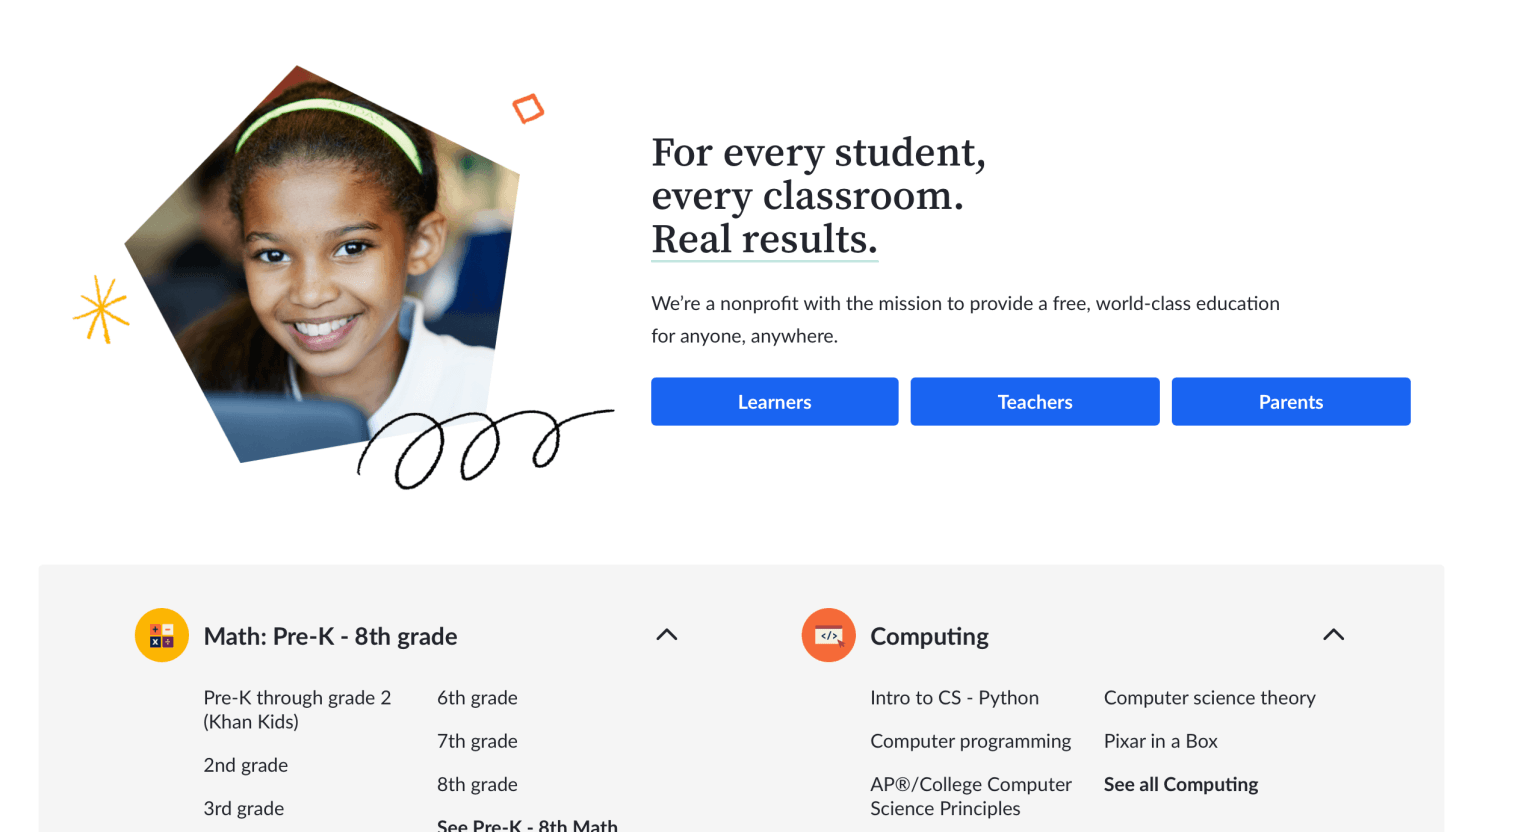Click the Parents button
Viewport: 1536px width, 832px height.
coord(1290,402)
